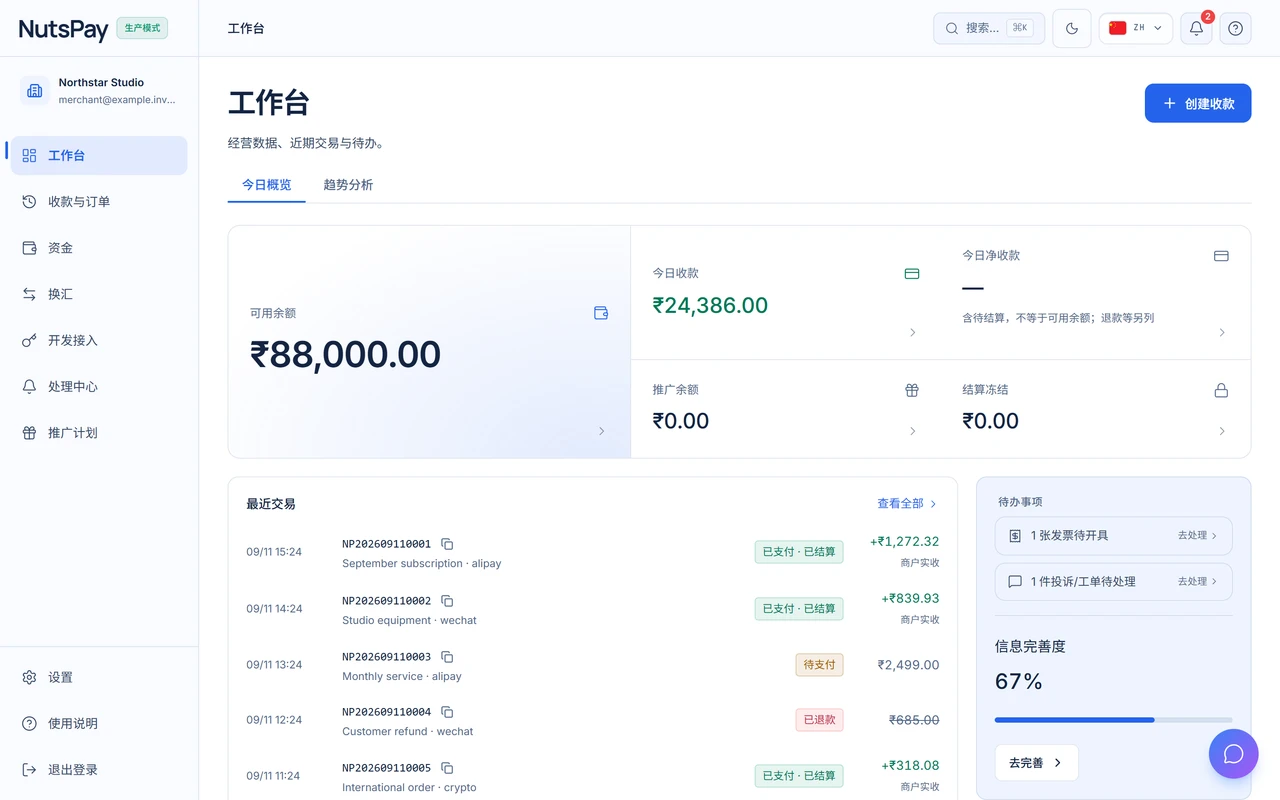
Task: Open the ZH language dropdown
Action: [1136, 28]
